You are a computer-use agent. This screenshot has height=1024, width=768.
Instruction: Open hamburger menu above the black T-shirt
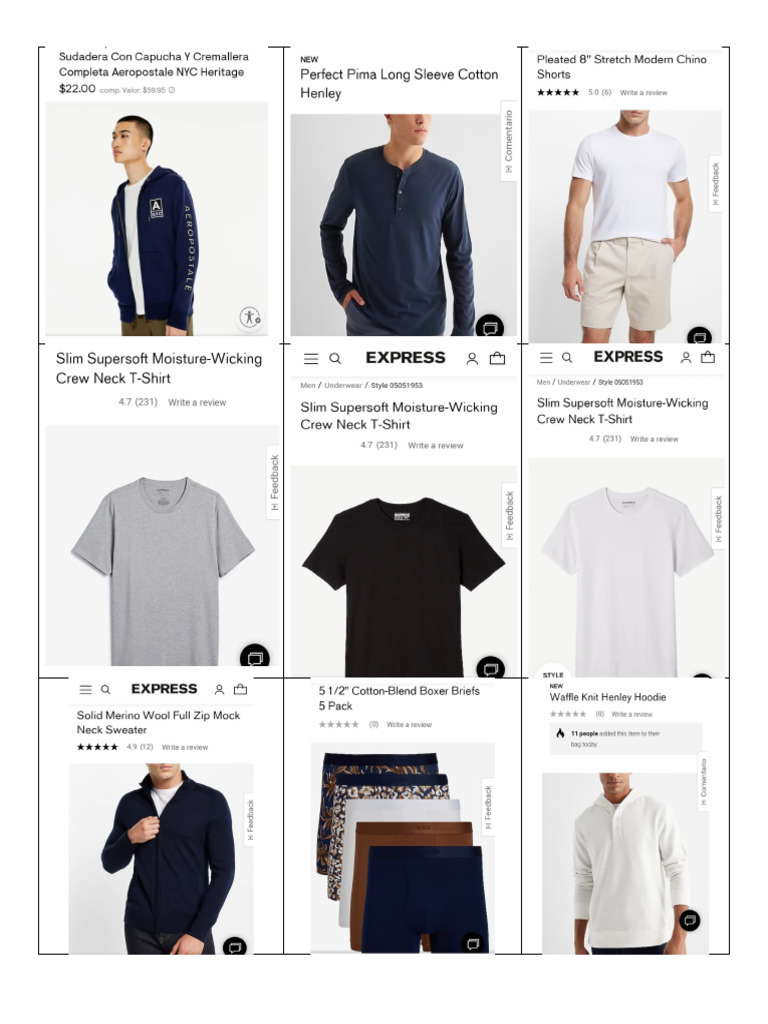pos(311,359)
